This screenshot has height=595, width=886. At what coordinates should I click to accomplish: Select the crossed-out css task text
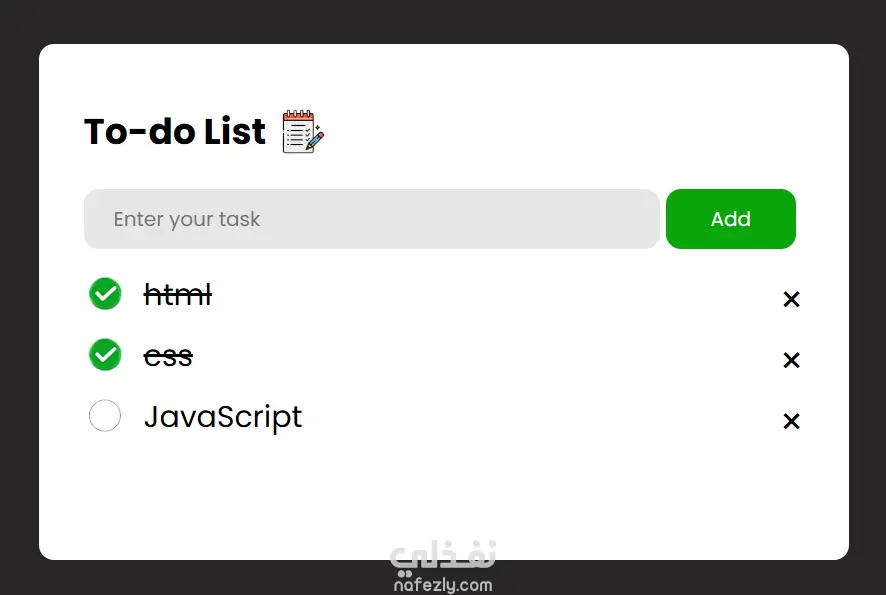click(168, 357)
